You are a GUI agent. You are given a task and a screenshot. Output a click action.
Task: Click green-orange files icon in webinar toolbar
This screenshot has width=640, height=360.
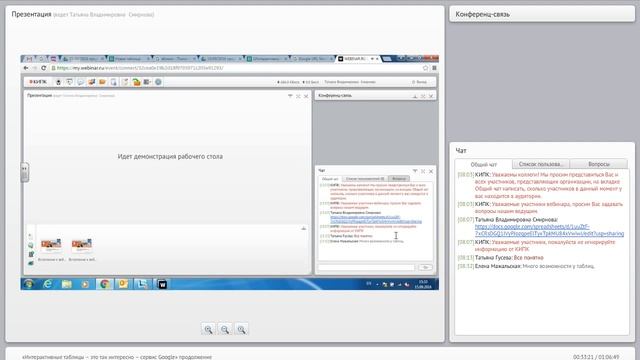136,82
